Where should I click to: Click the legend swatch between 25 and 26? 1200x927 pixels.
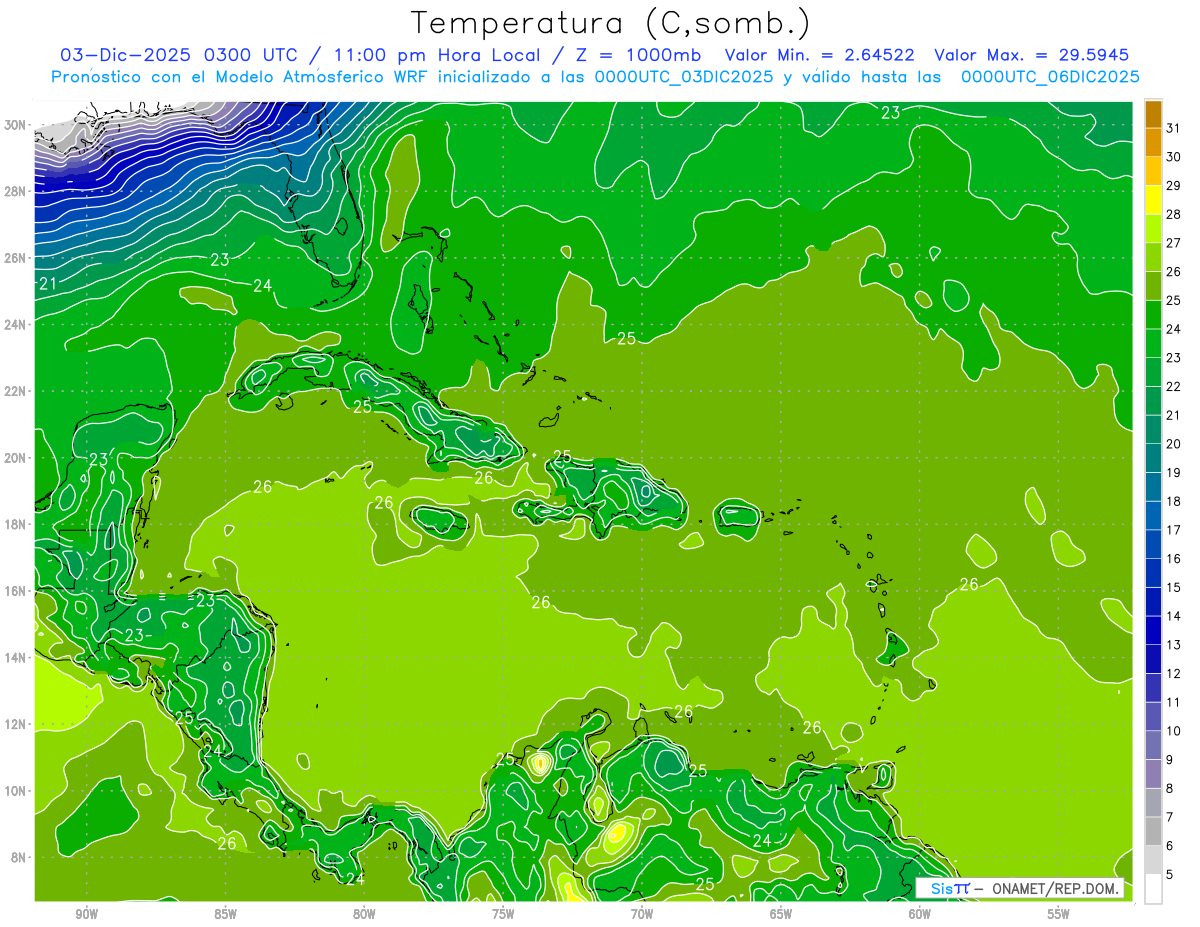pyautogui.click(x=1153, y=286)
